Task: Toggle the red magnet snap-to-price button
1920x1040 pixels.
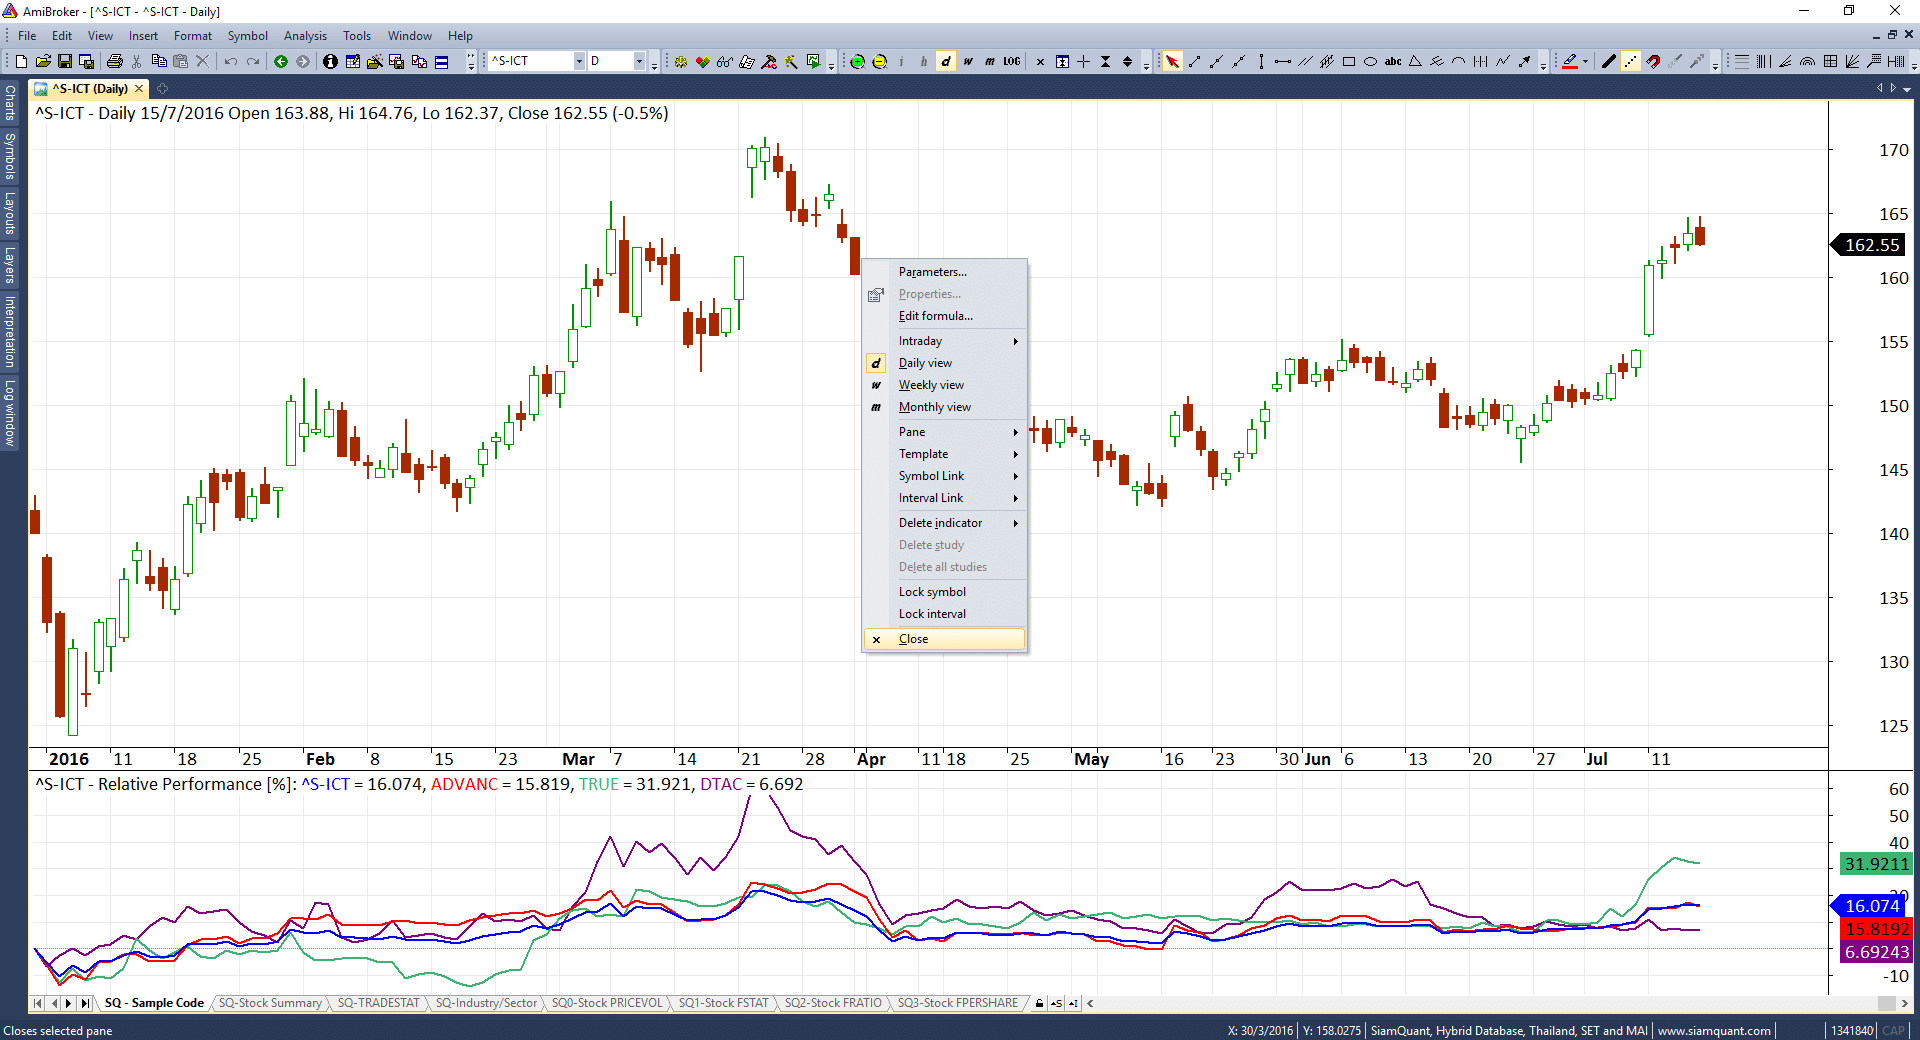Action: click(x=1653, y=62)
